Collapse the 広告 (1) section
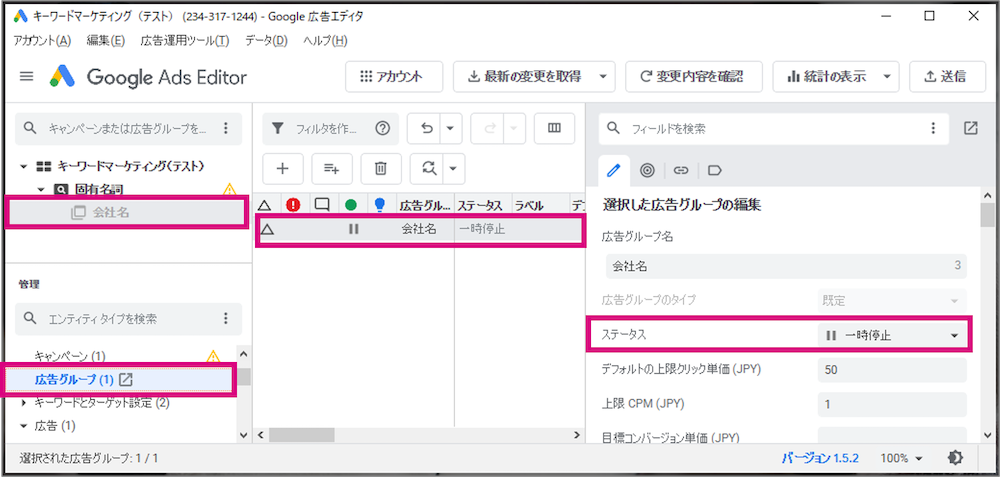Screen dimensions: 1000x477 [x=24, y=425]
